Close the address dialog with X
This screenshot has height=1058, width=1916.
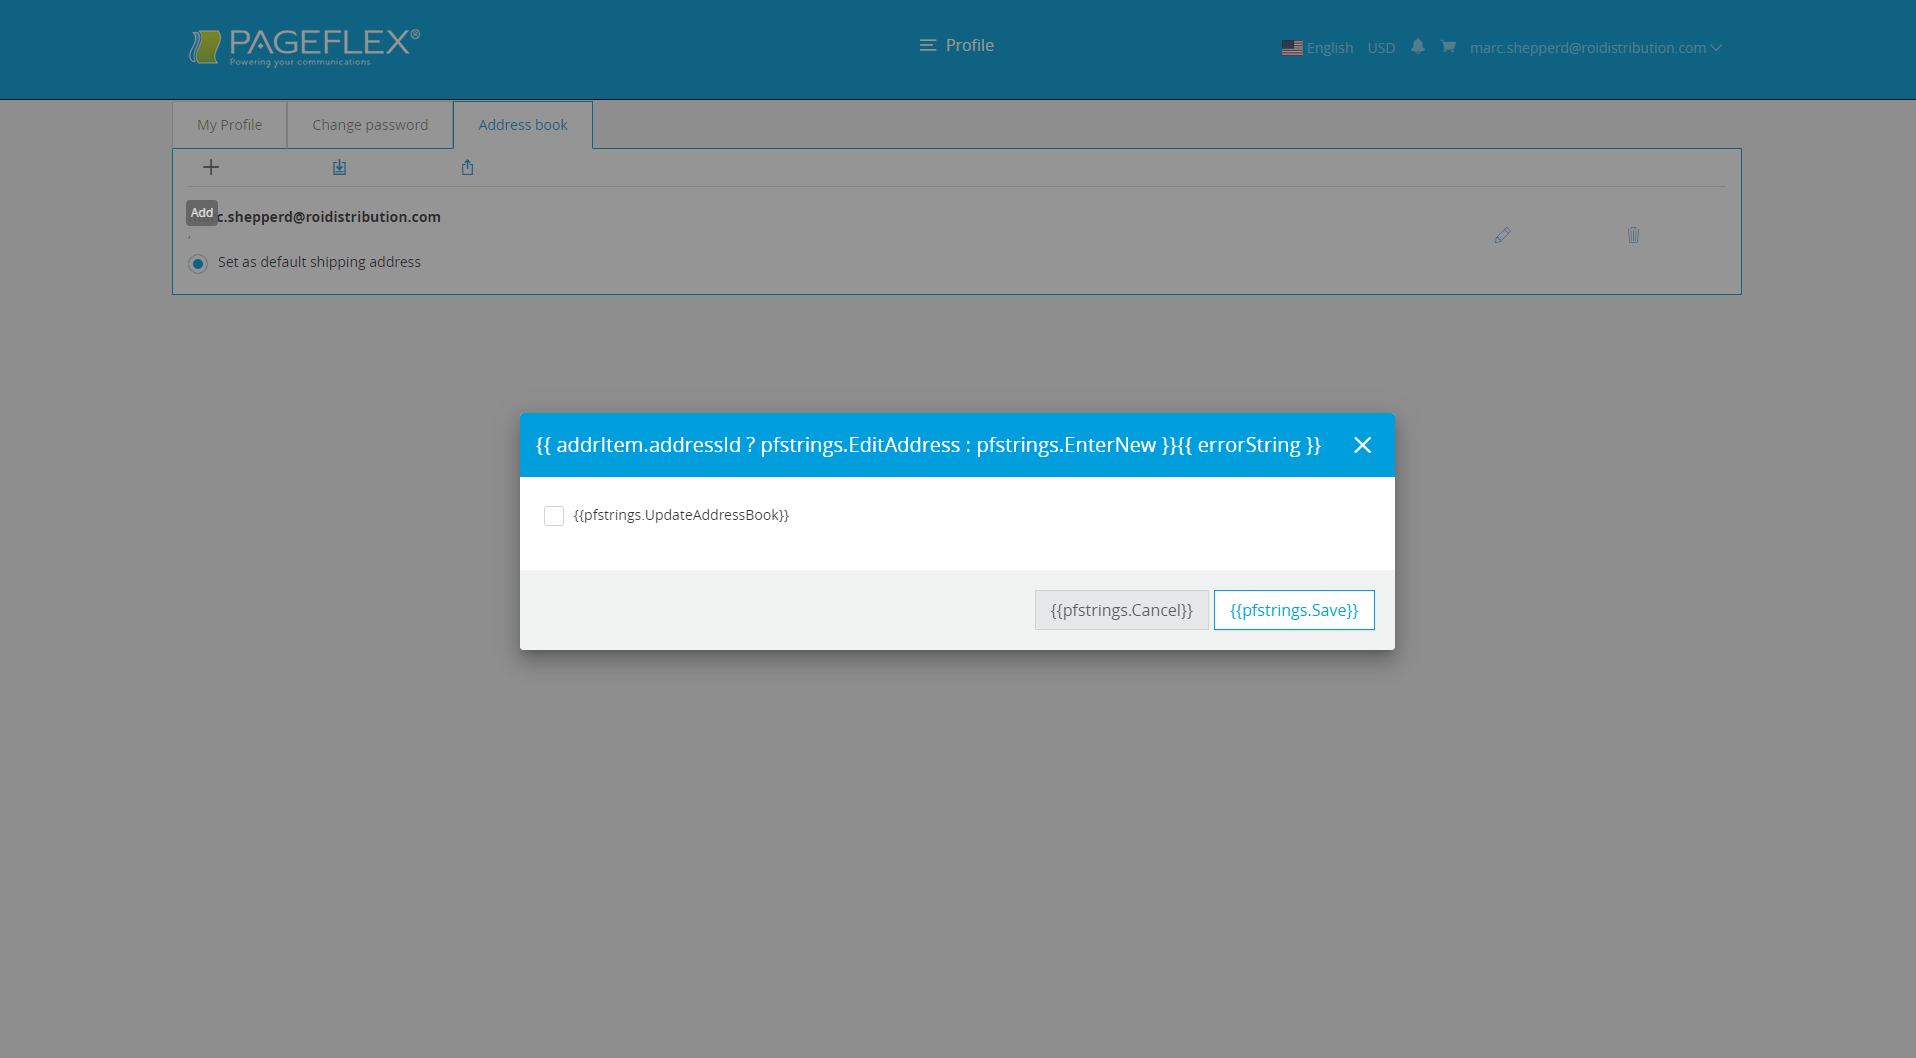coord(1362,445)
